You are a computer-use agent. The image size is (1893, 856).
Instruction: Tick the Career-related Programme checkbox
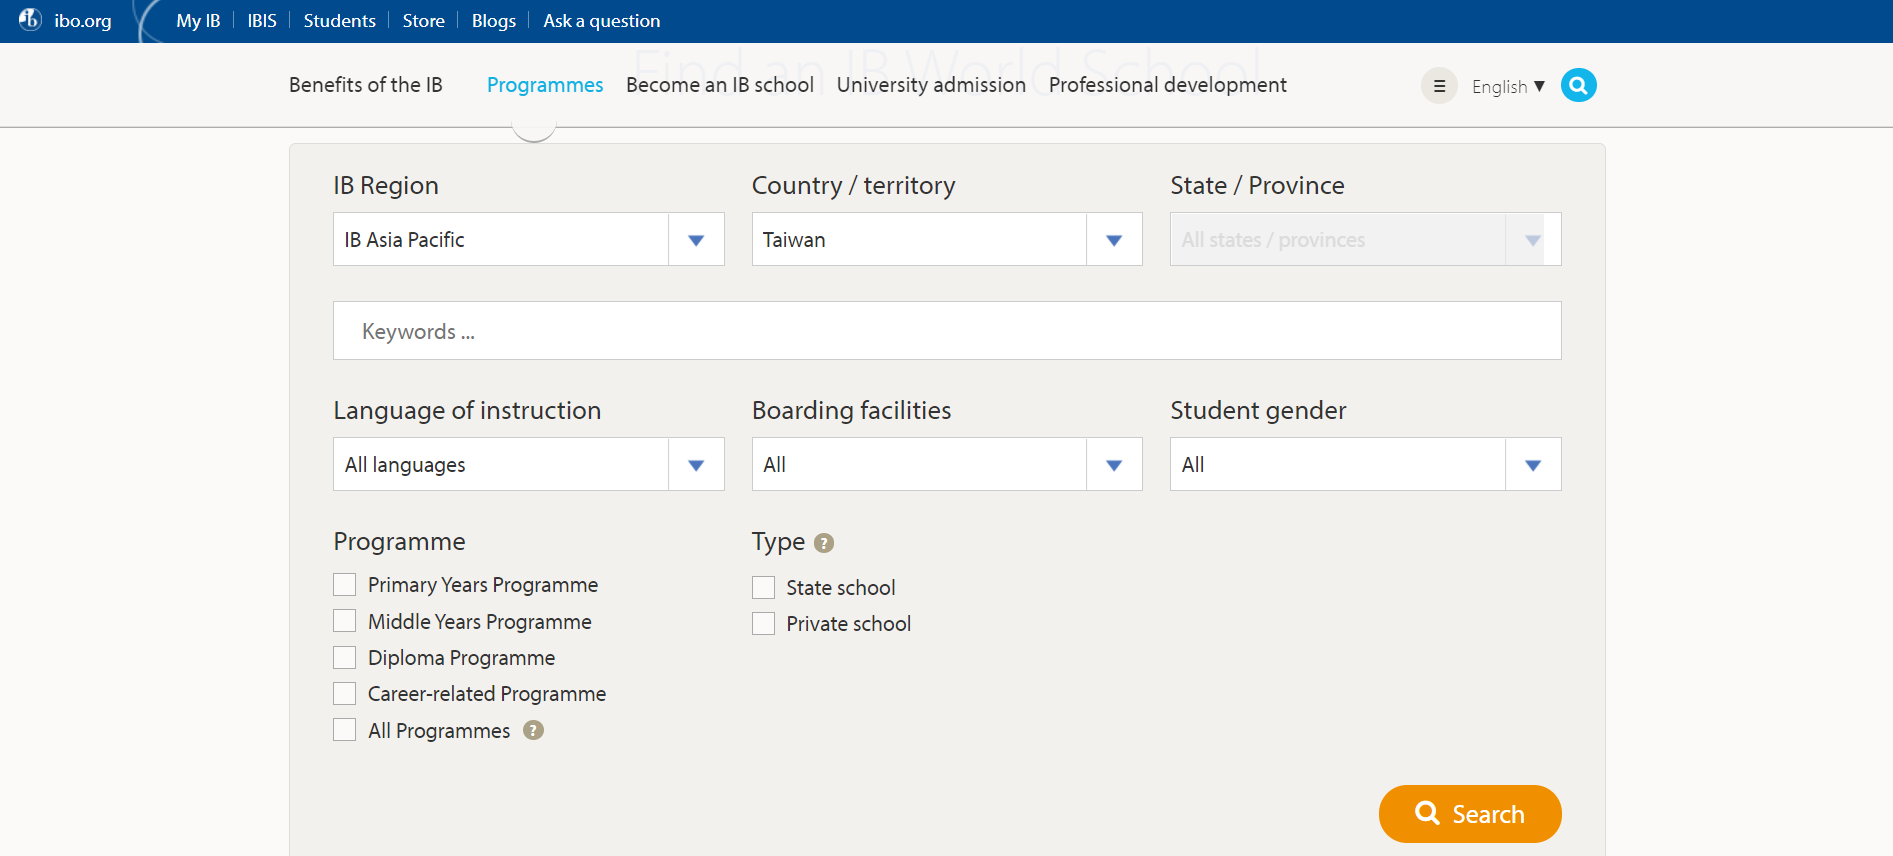[345, 694]
